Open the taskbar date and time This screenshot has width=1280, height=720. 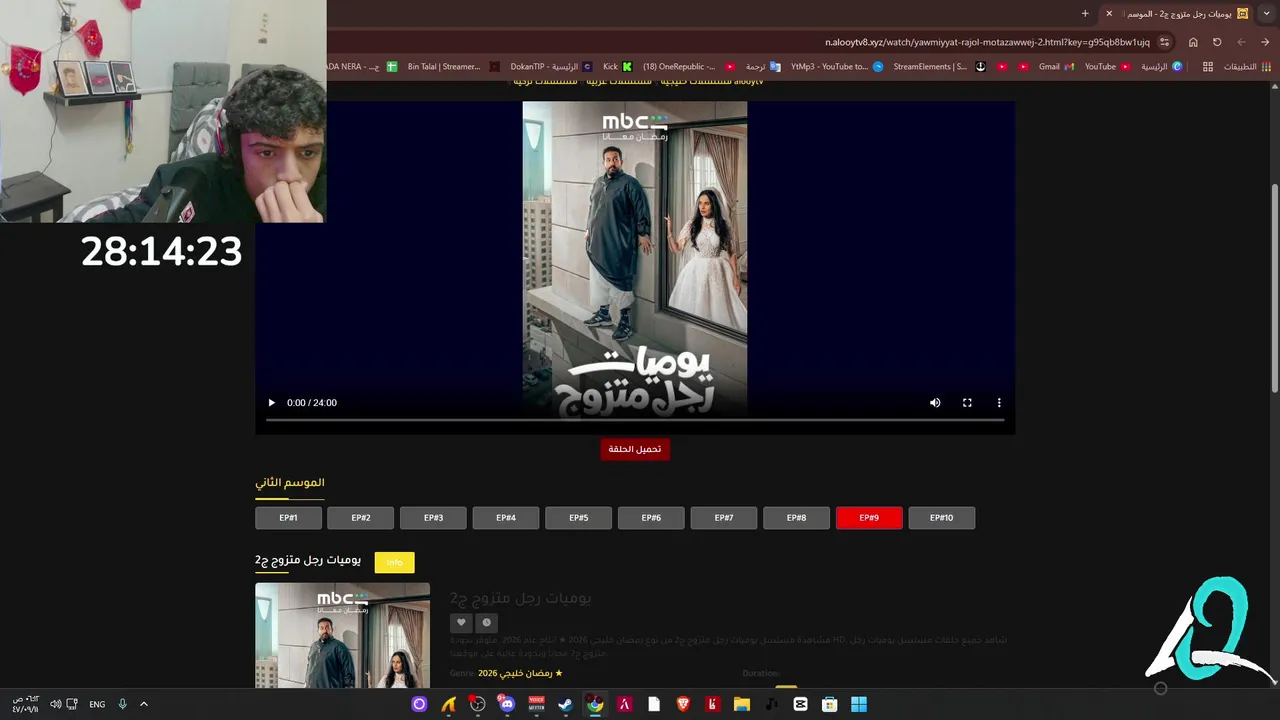pyautogui.click(x=25, y=703)
